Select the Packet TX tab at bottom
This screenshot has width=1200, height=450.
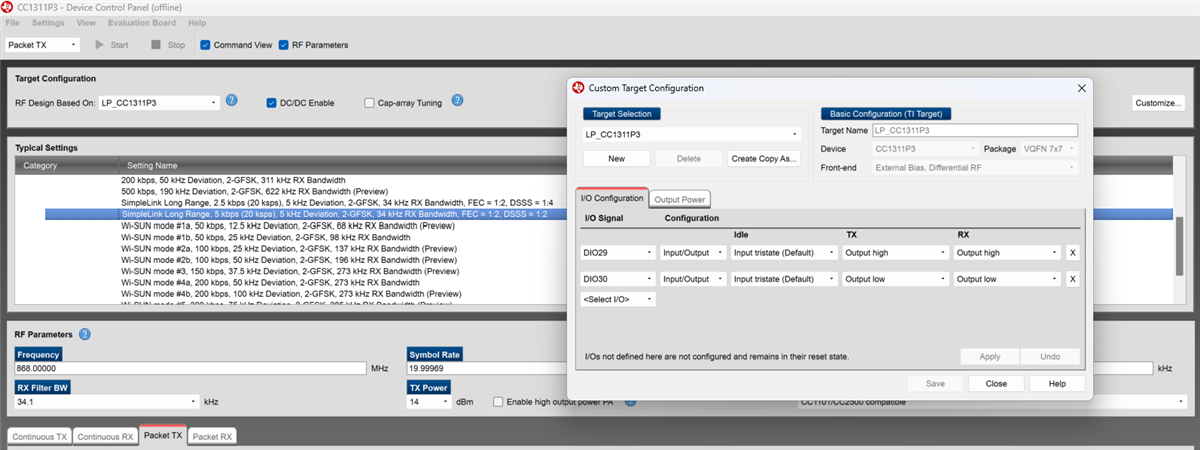(x=162, y=436)
